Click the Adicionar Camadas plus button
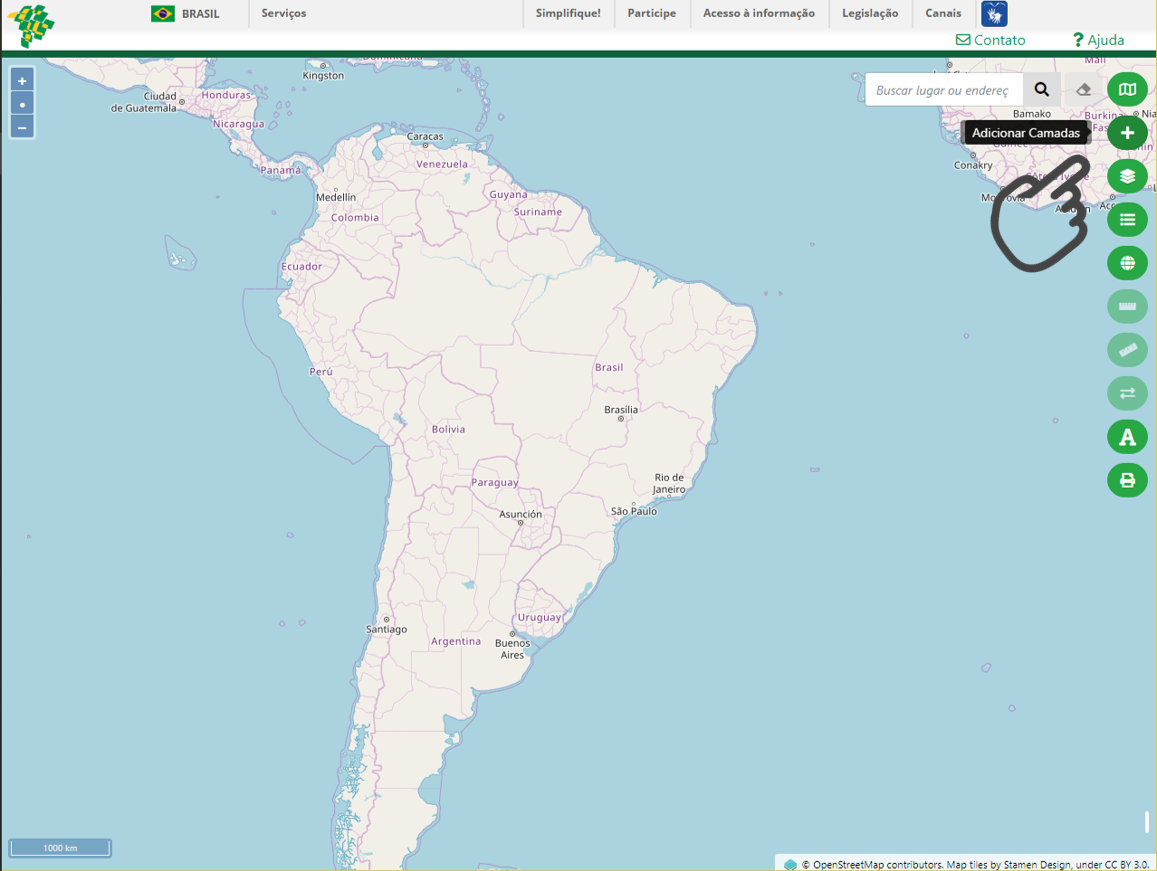1157x871 pixels. (x=1127, y=133)
